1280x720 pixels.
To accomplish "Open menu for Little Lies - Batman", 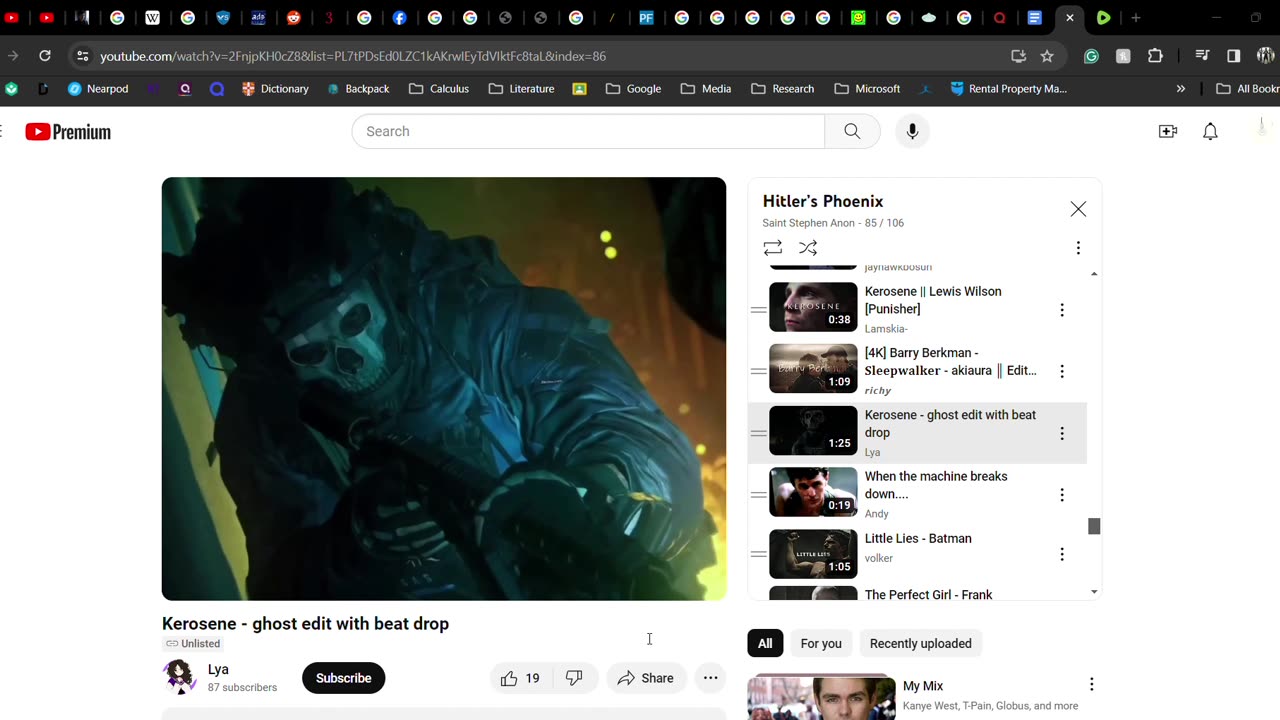I will (x=1062, y=554).
